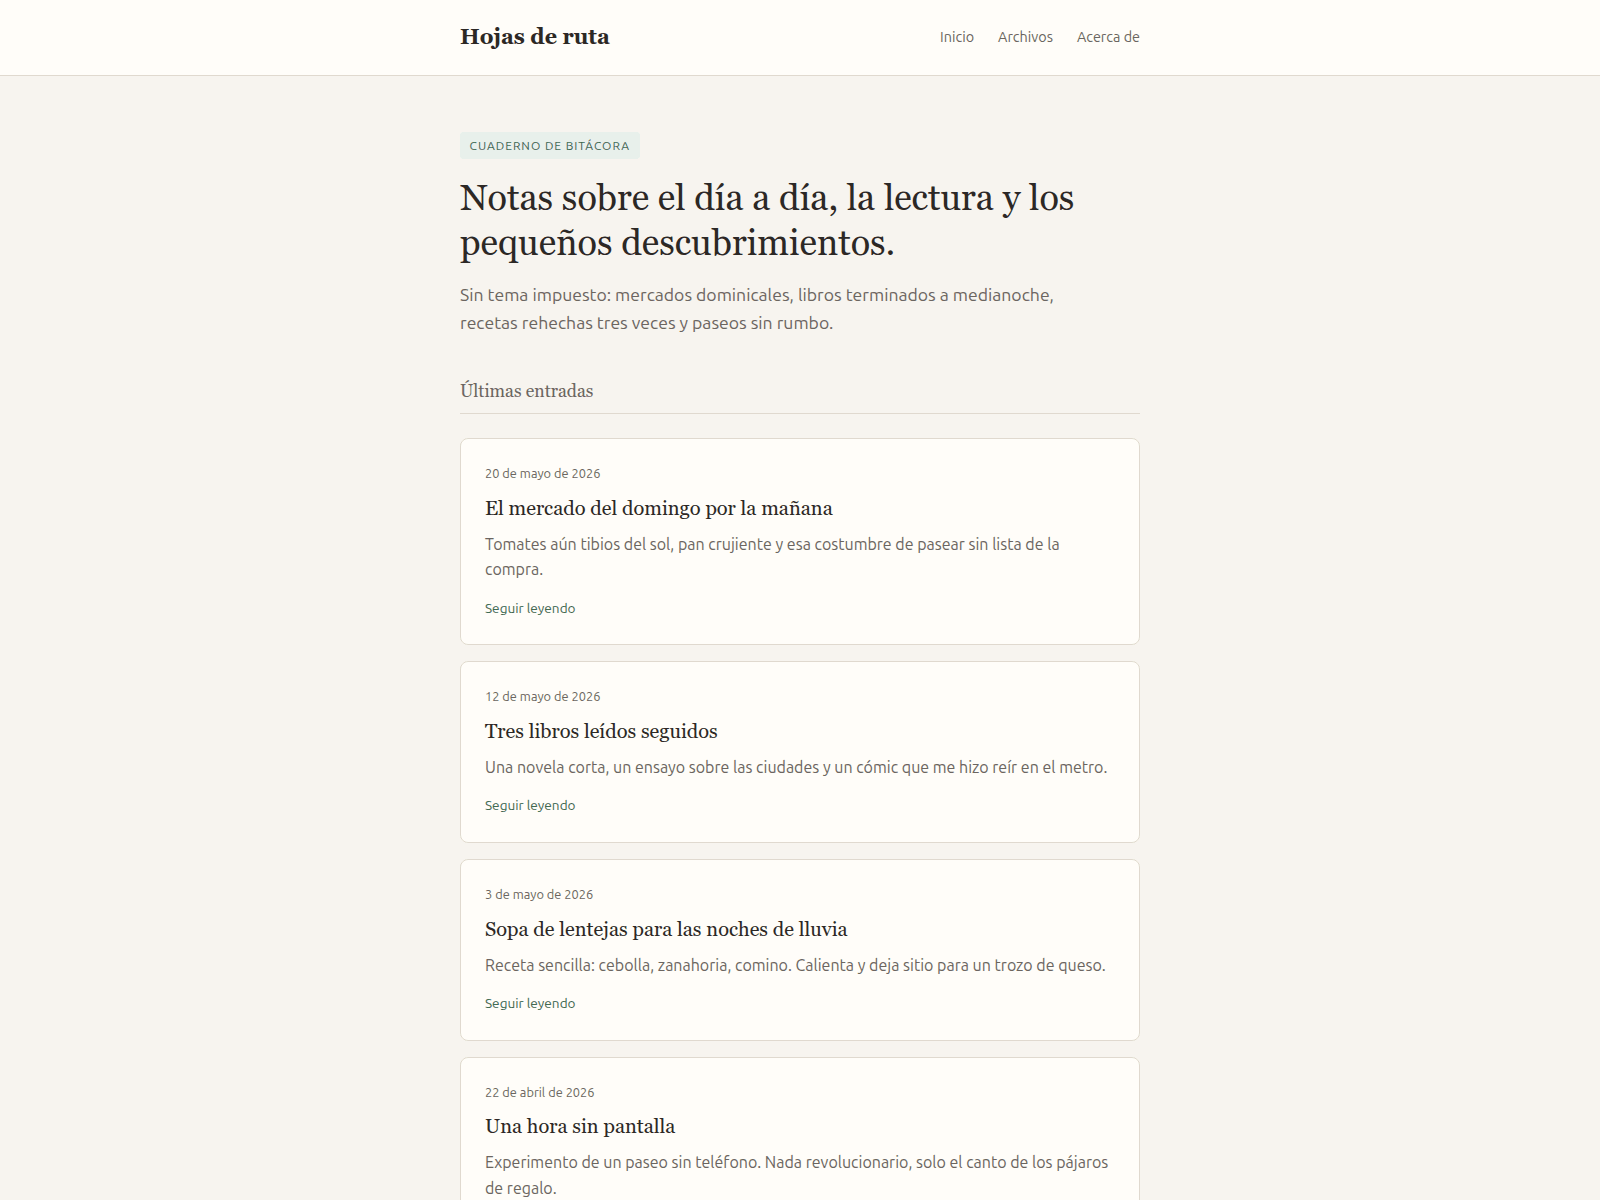
Task: Open the Hojas de ruta site title
Action: (x=534, y=37)
